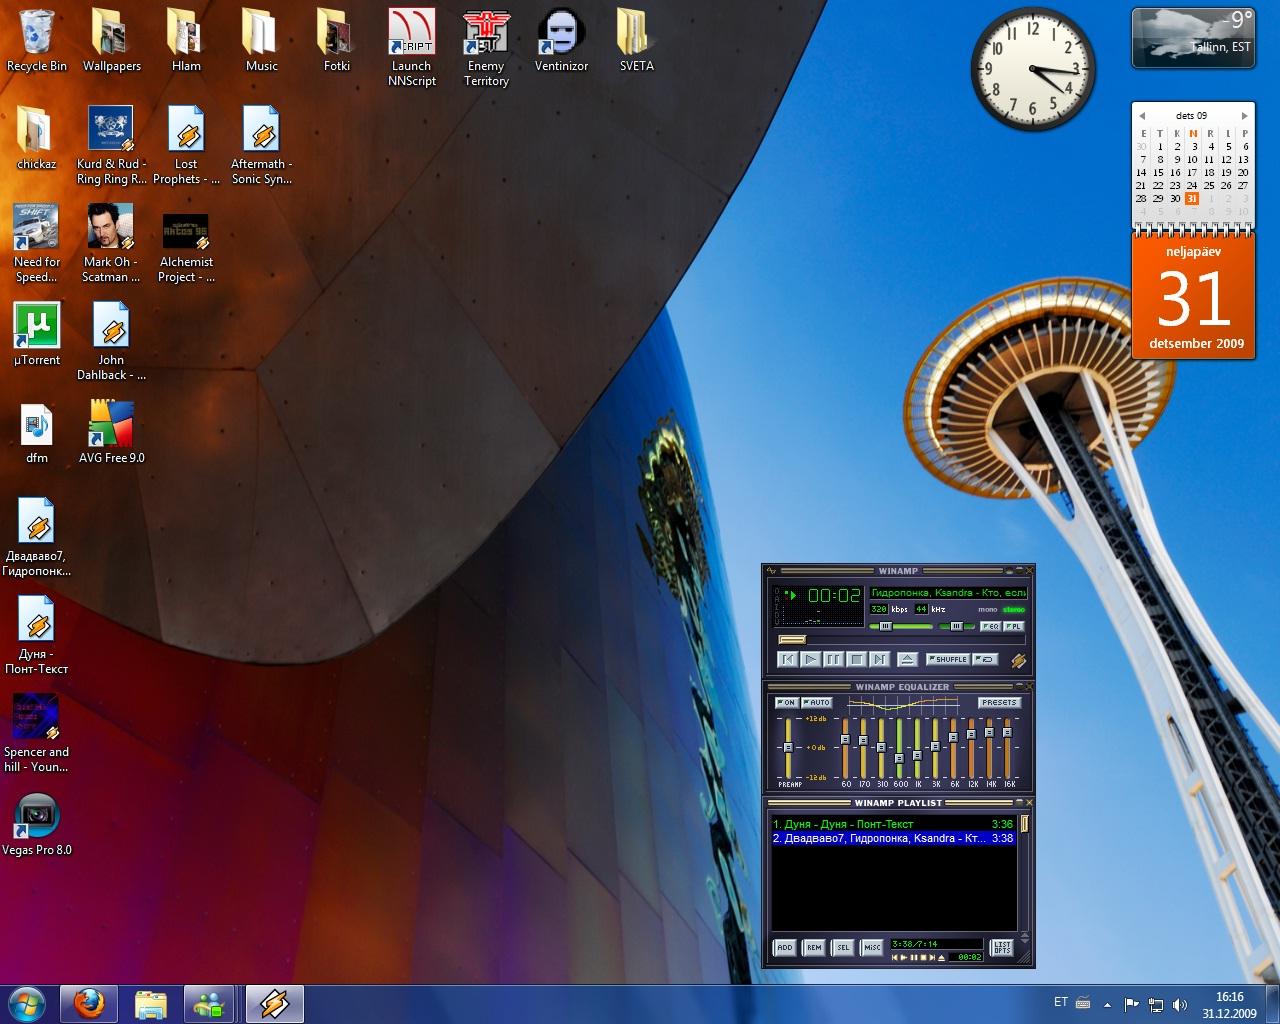Stop playback in Winamp main window

coord(856,659)
